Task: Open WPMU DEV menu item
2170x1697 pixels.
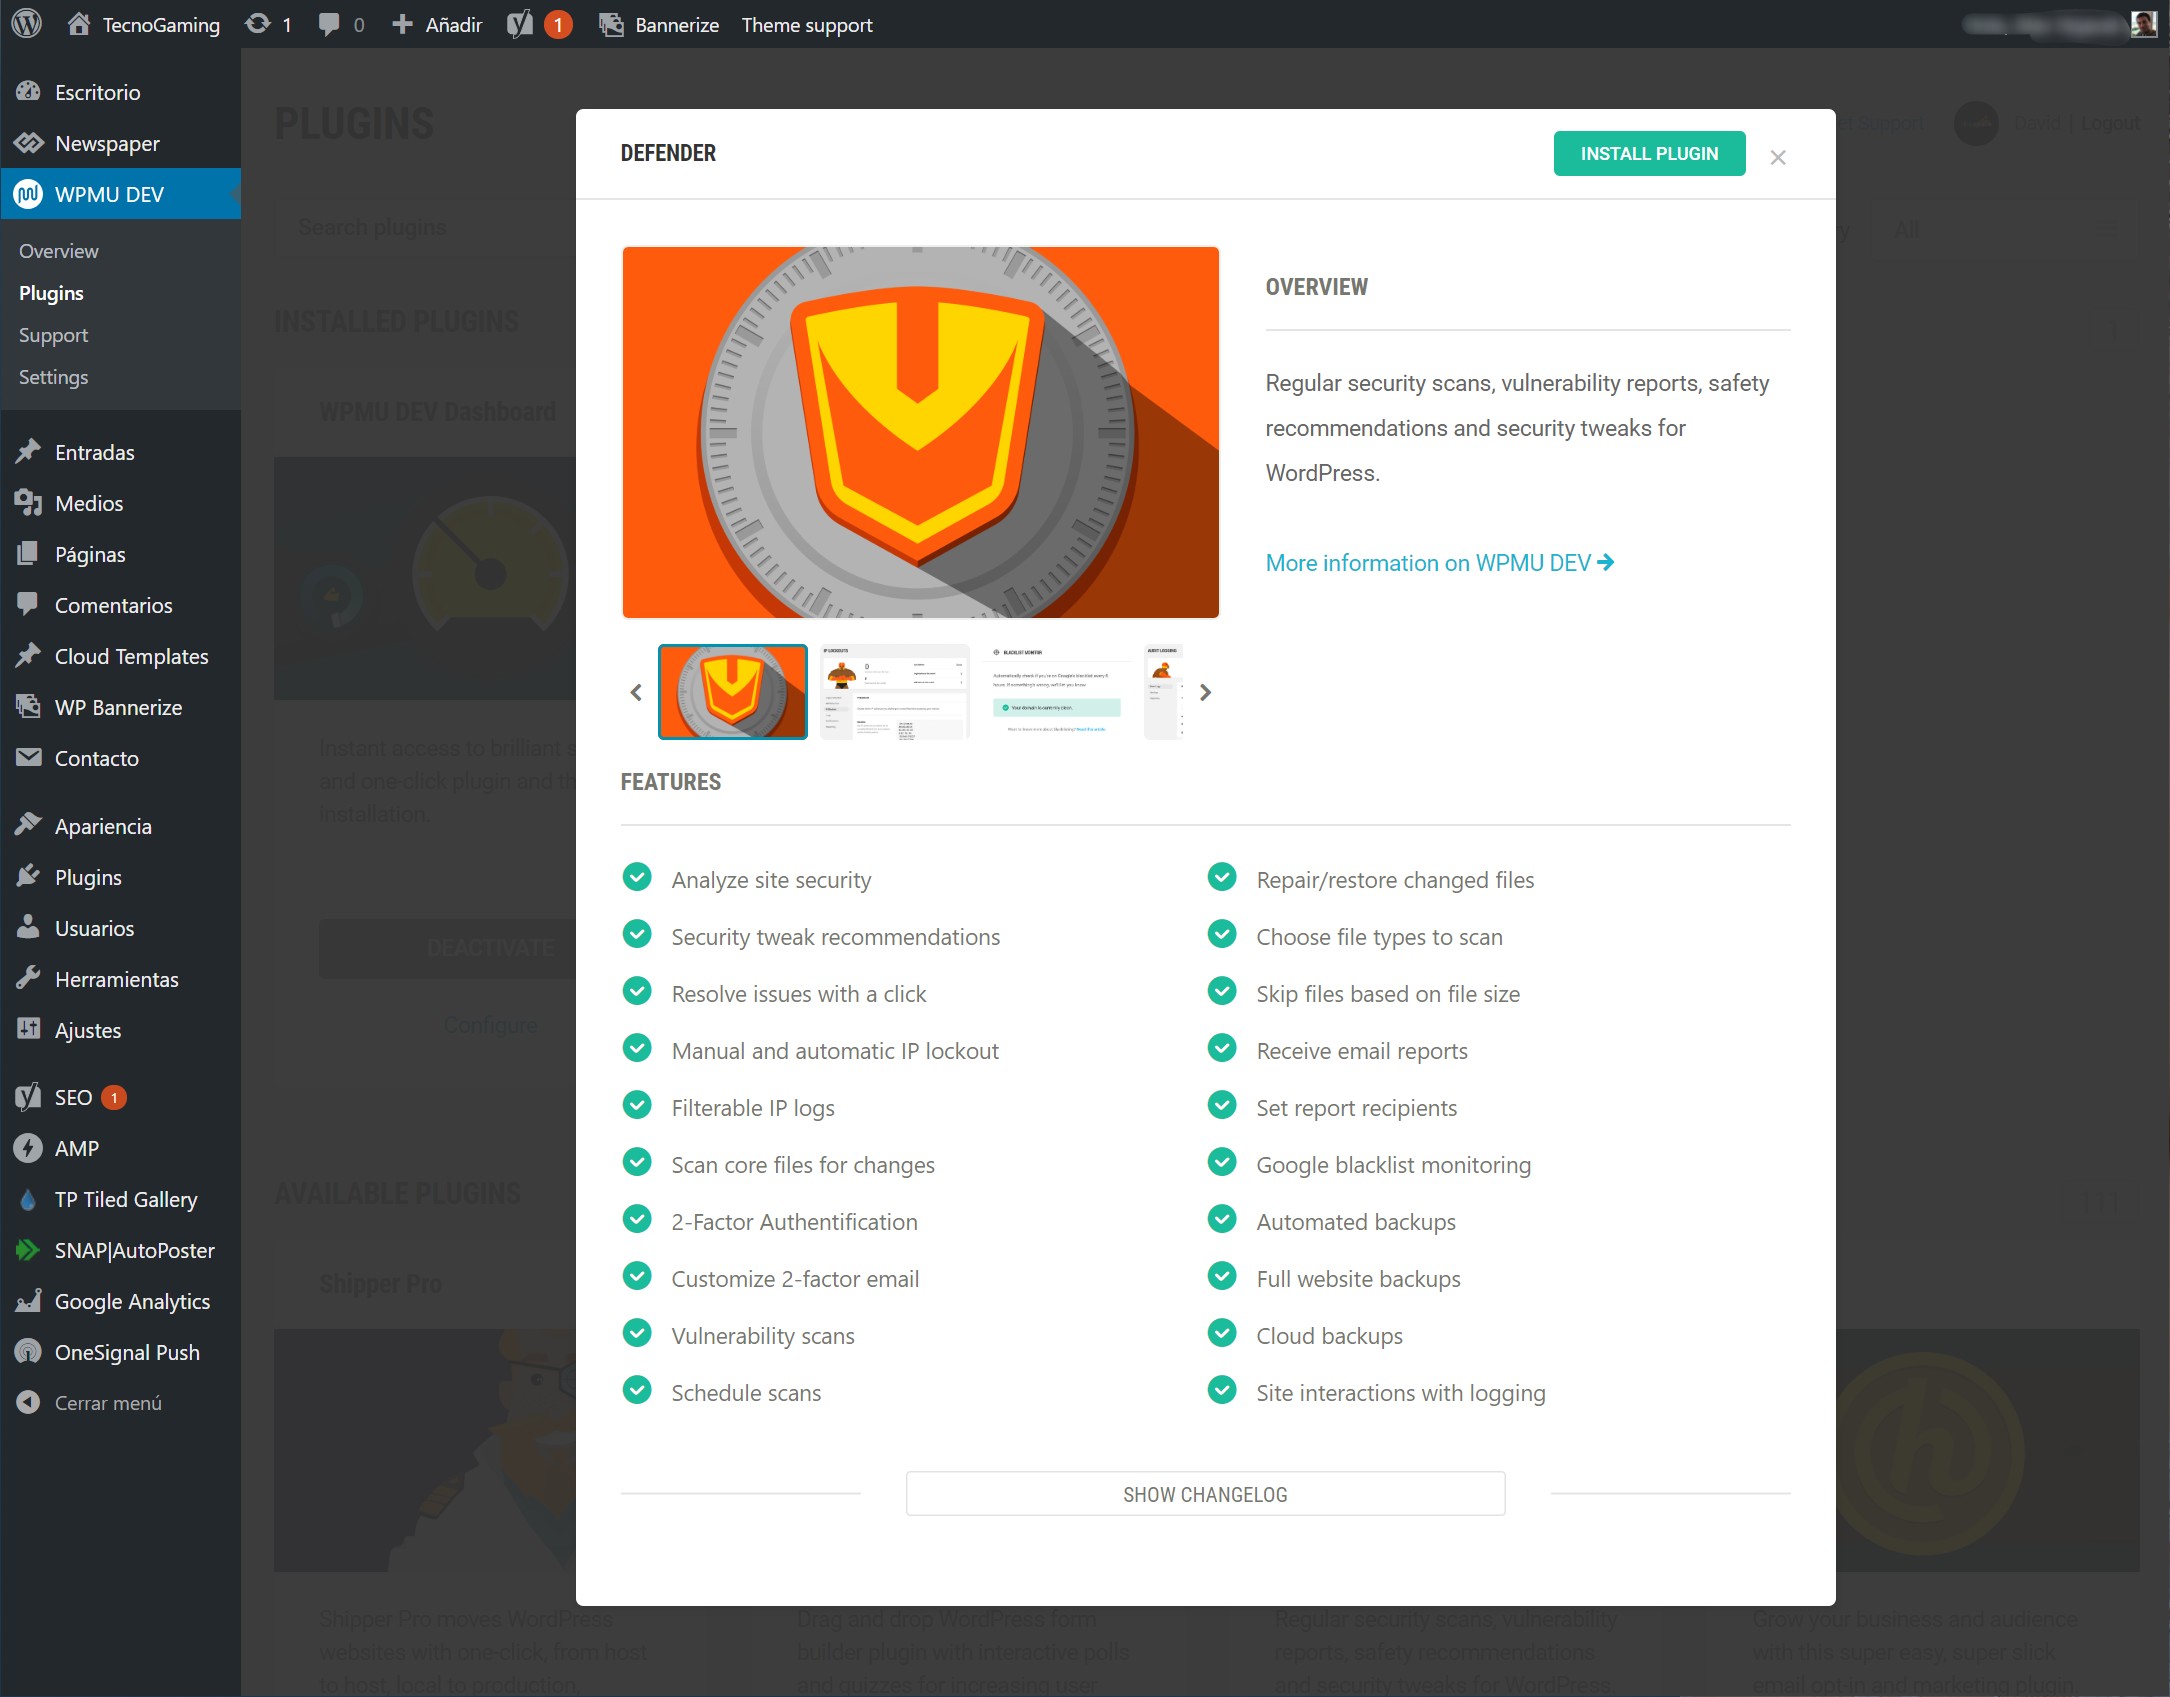Action: pyautogui.click(x=120, y=194)
